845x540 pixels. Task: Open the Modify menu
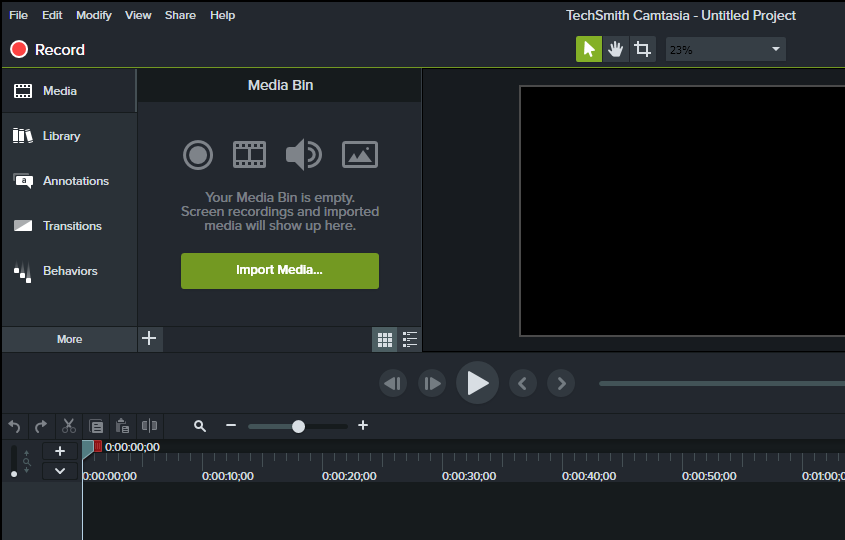click(x=94, y=15)
